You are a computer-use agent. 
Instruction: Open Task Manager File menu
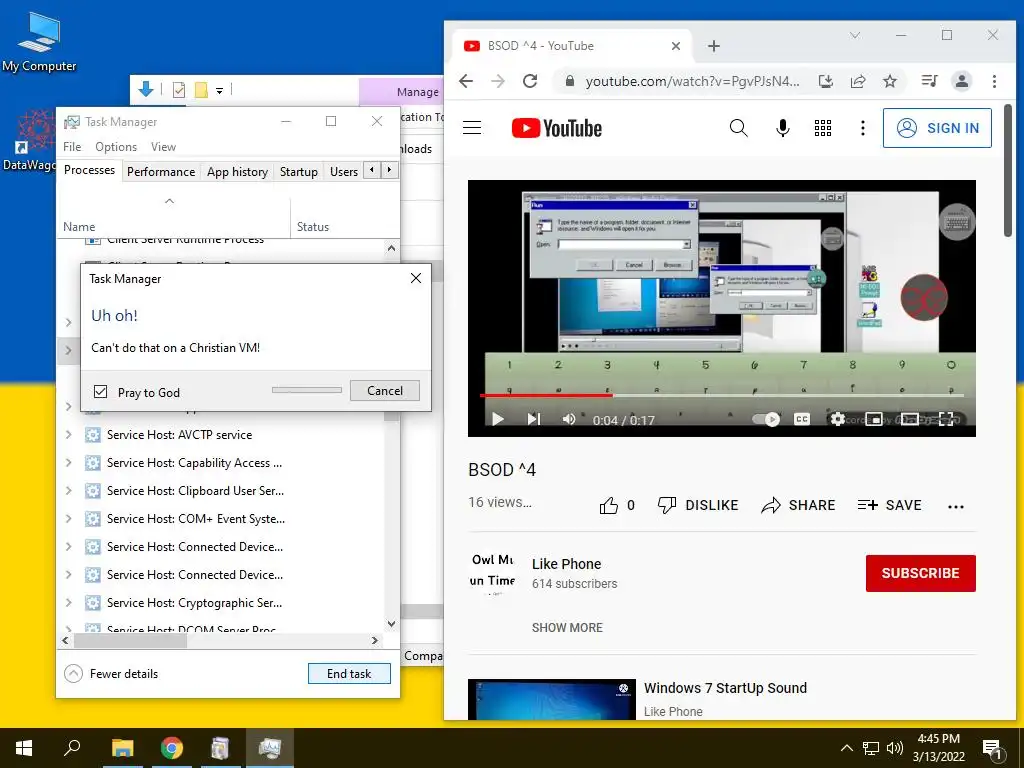72,147
